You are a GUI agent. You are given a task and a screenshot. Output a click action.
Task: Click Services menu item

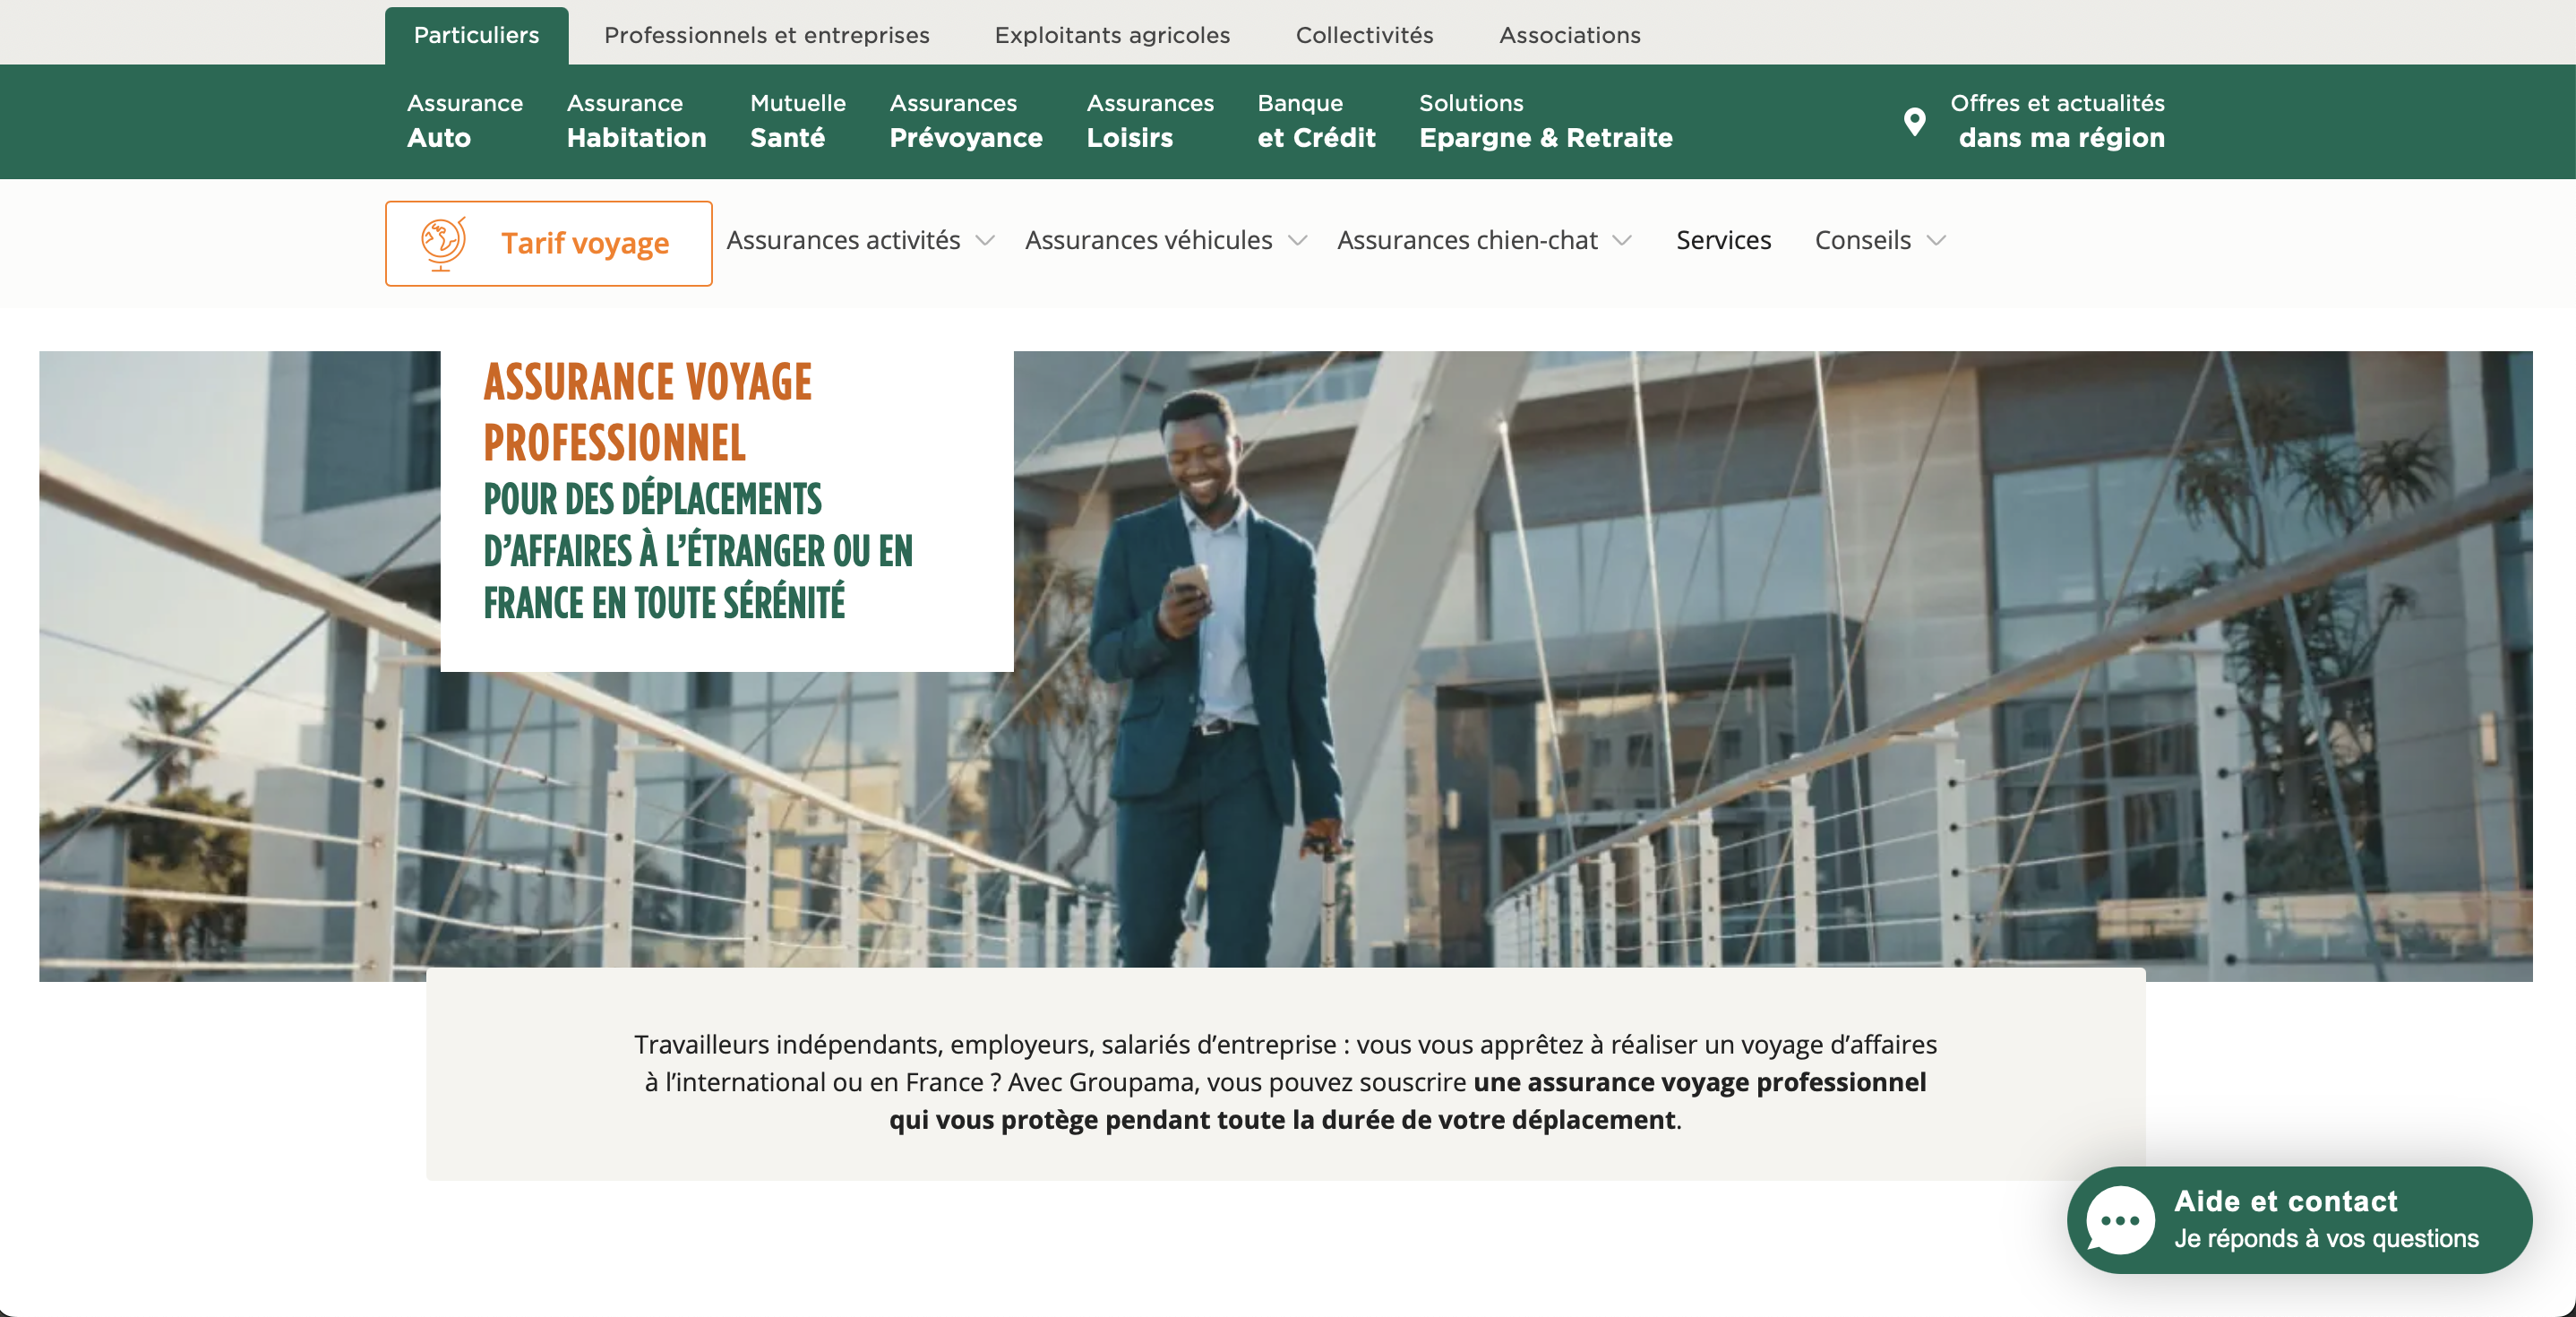click(1723, 240)
